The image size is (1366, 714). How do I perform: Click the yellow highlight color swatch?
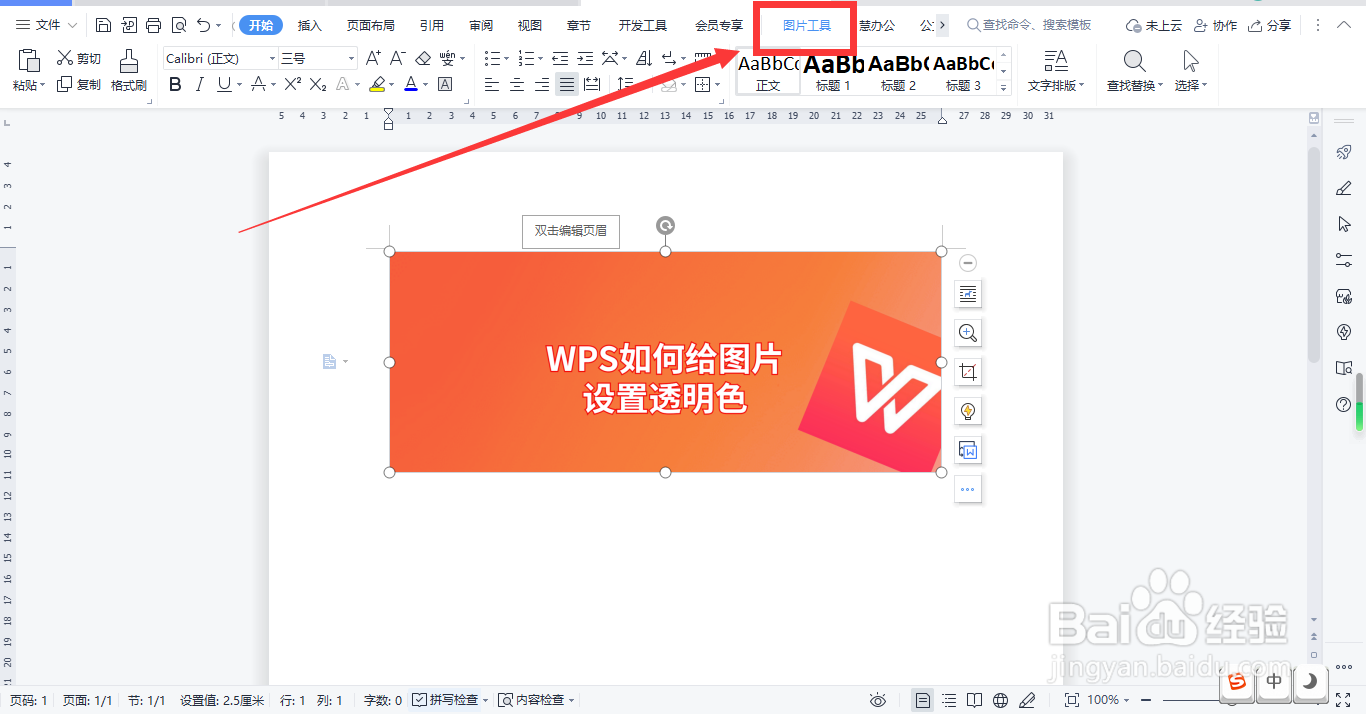[x=377, y=85]
